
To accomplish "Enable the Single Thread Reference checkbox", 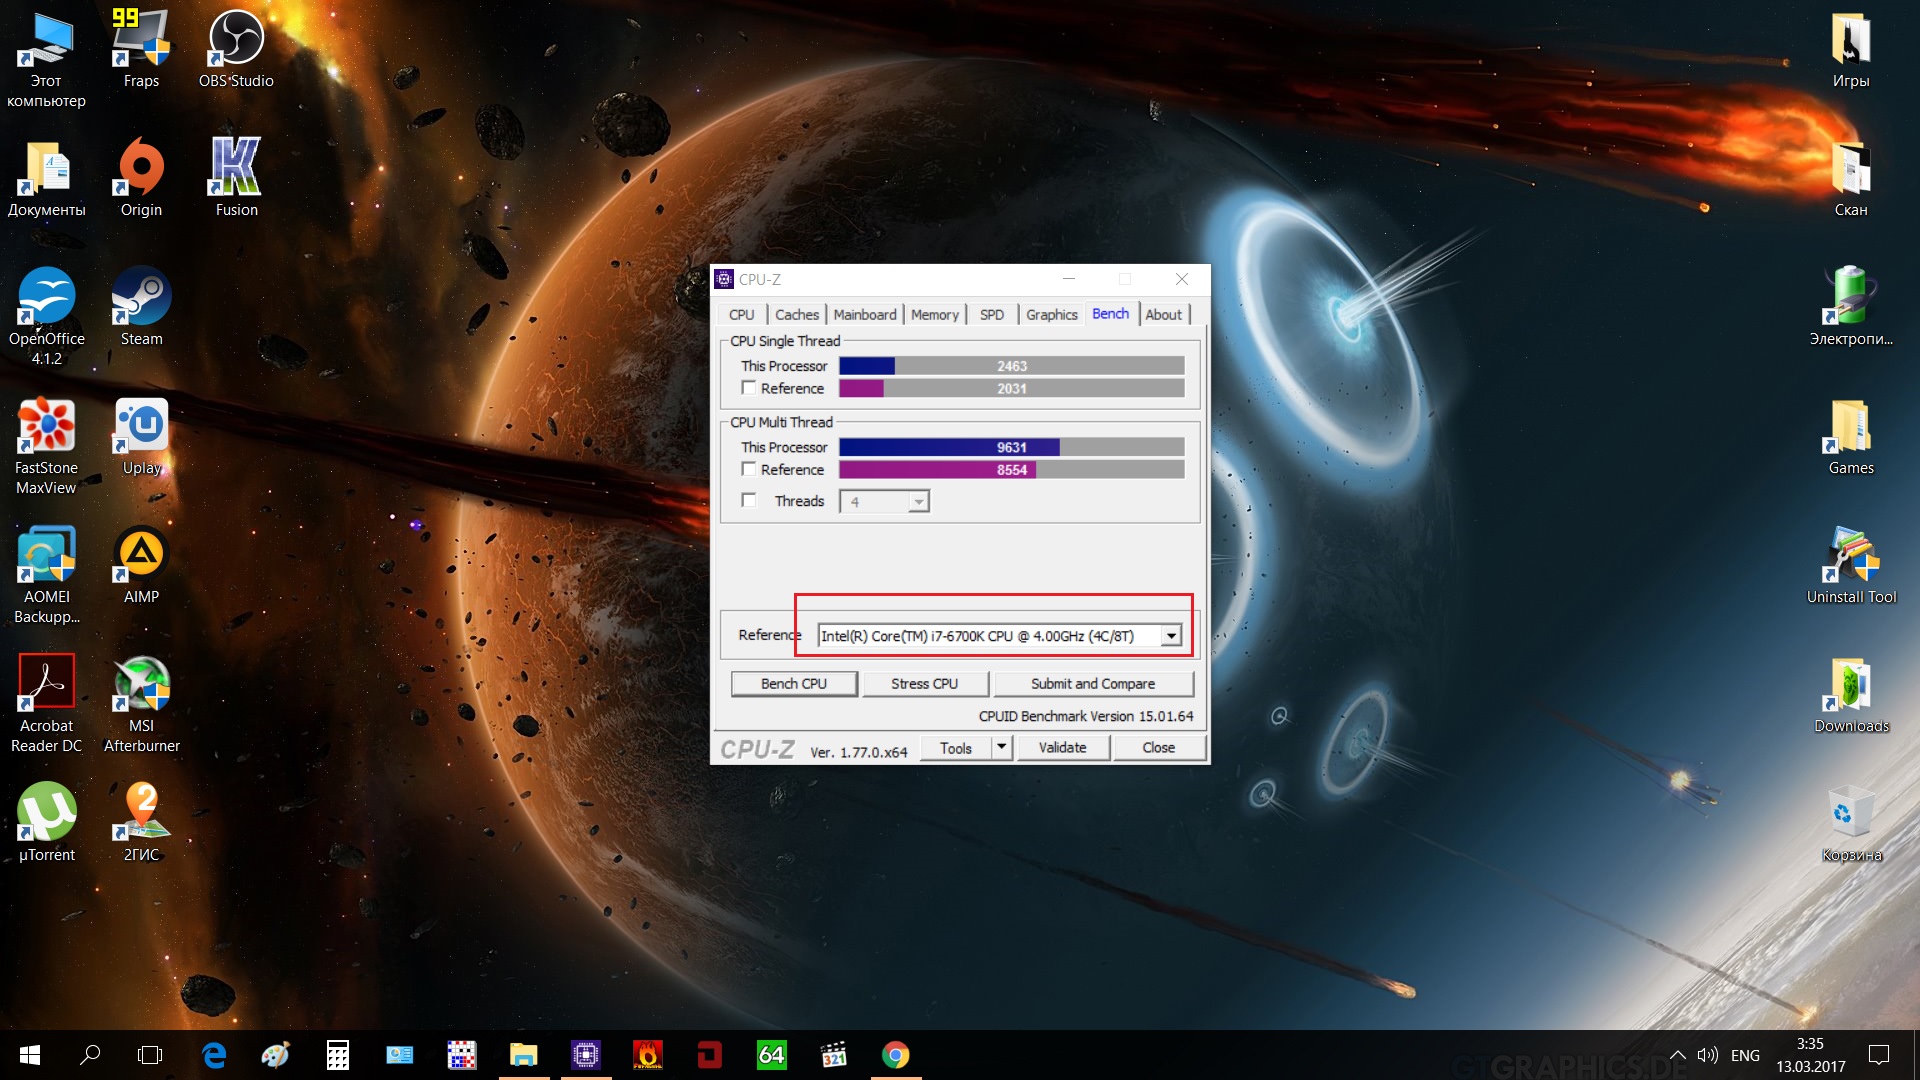I will 749,388.
